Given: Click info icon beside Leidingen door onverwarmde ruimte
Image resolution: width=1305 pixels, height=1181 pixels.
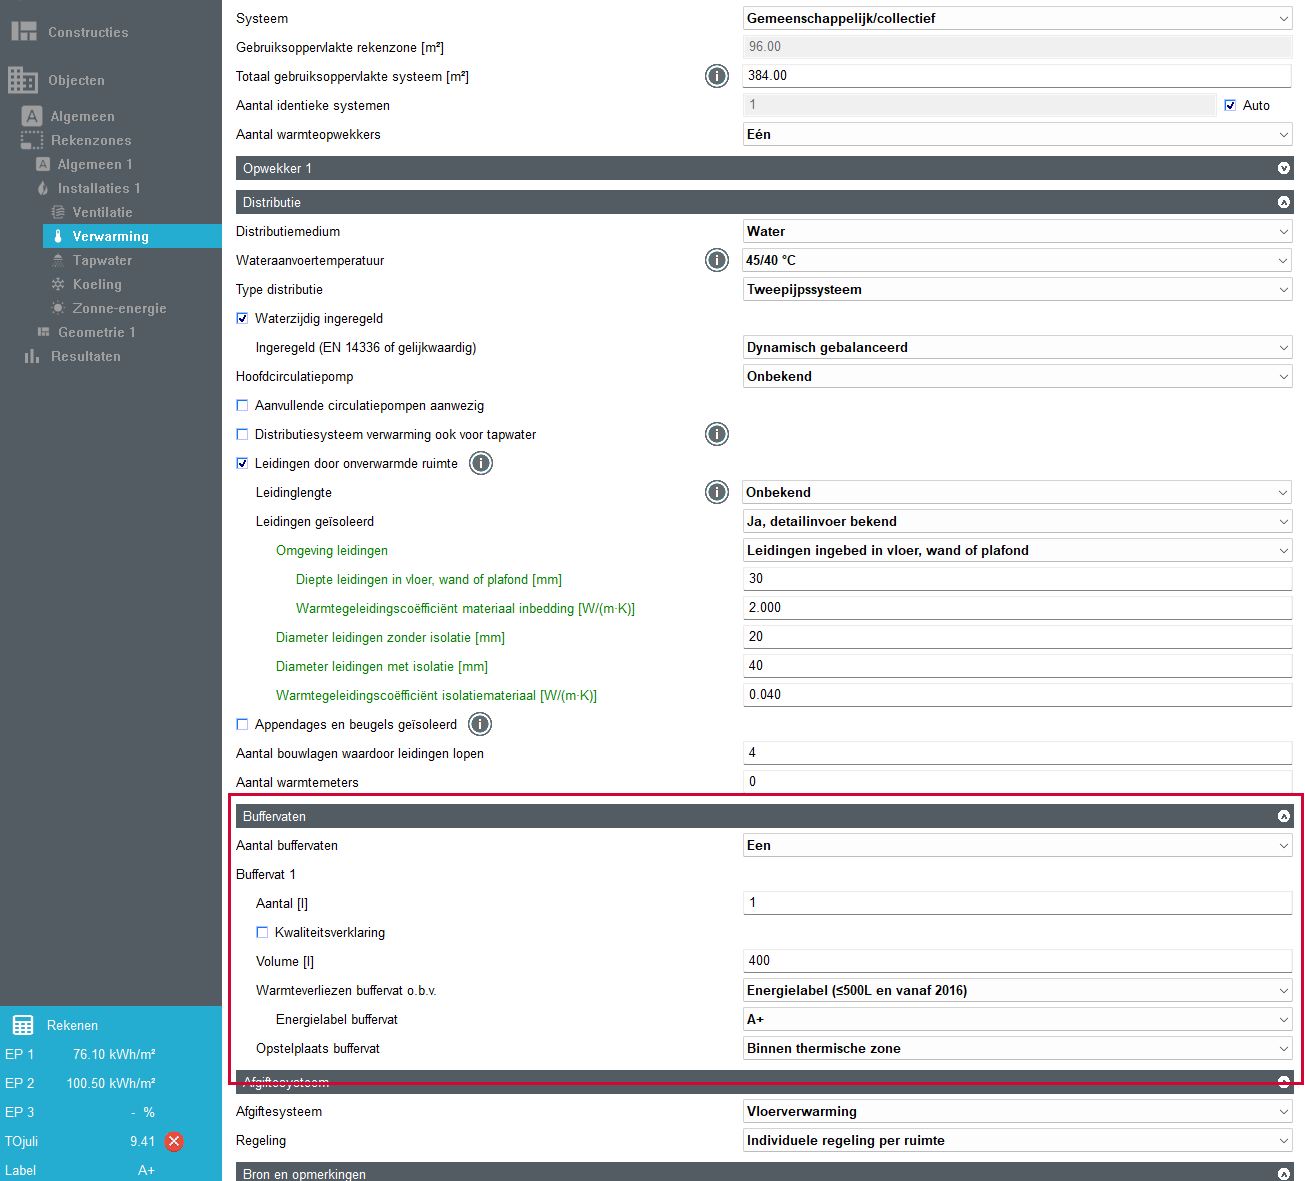Looking at the screenshot, I should coord(481,463).
